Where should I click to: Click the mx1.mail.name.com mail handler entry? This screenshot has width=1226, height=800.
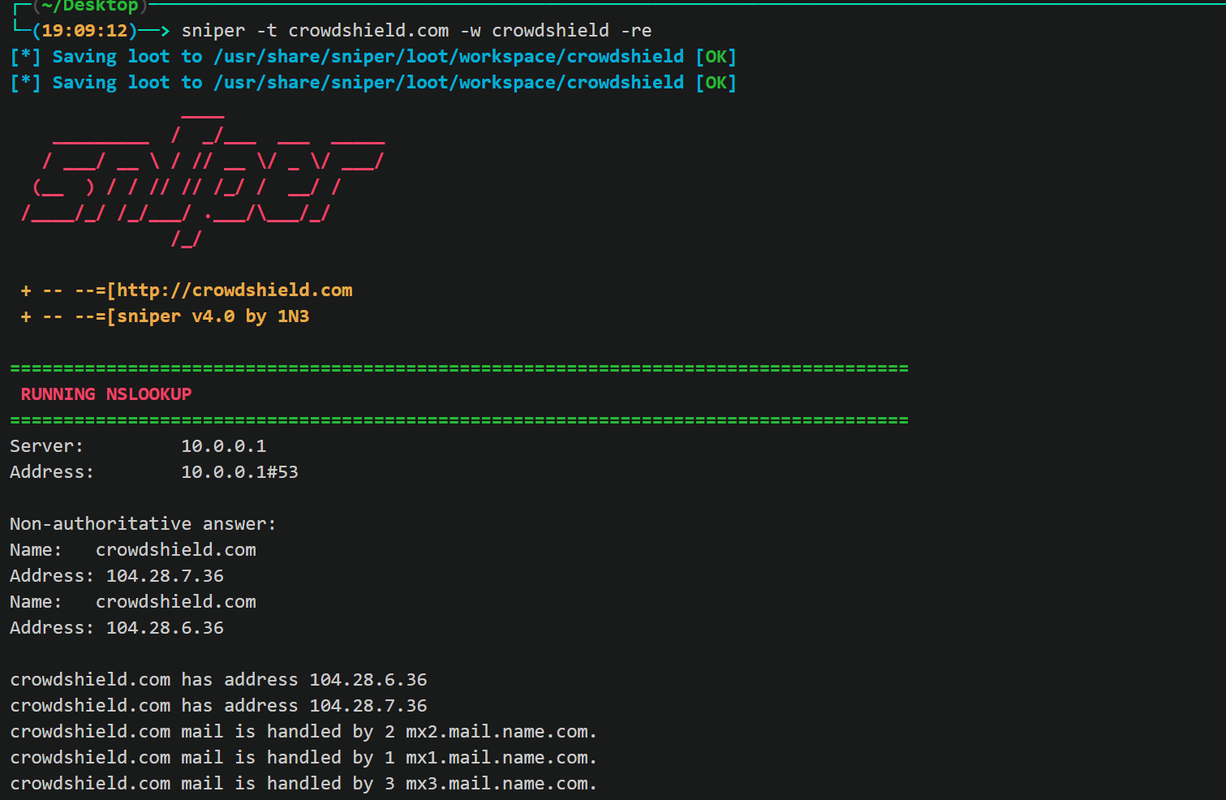tap(304, 758)
